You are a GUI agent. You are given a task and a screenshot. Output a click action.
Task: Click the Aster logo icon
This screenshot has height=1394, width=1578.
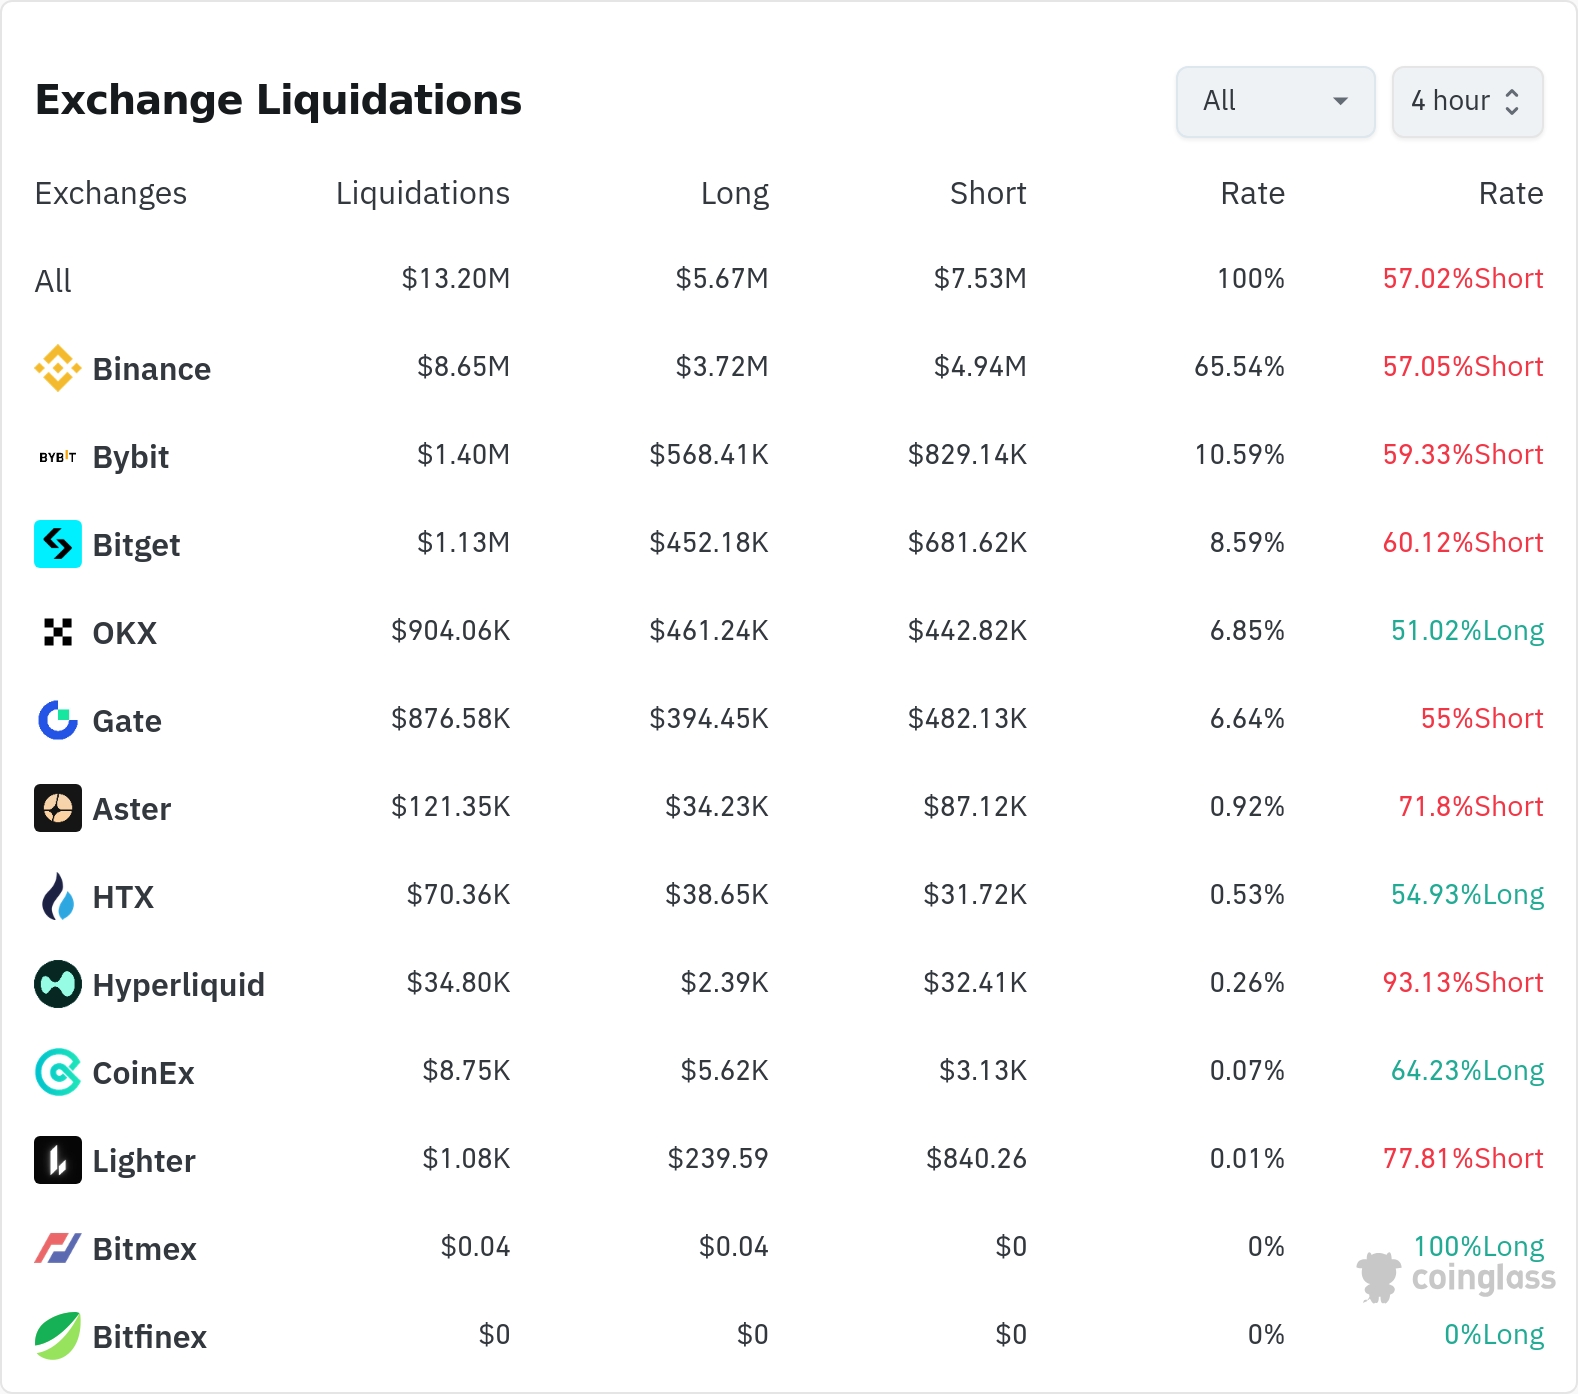[x=58, y=808]
